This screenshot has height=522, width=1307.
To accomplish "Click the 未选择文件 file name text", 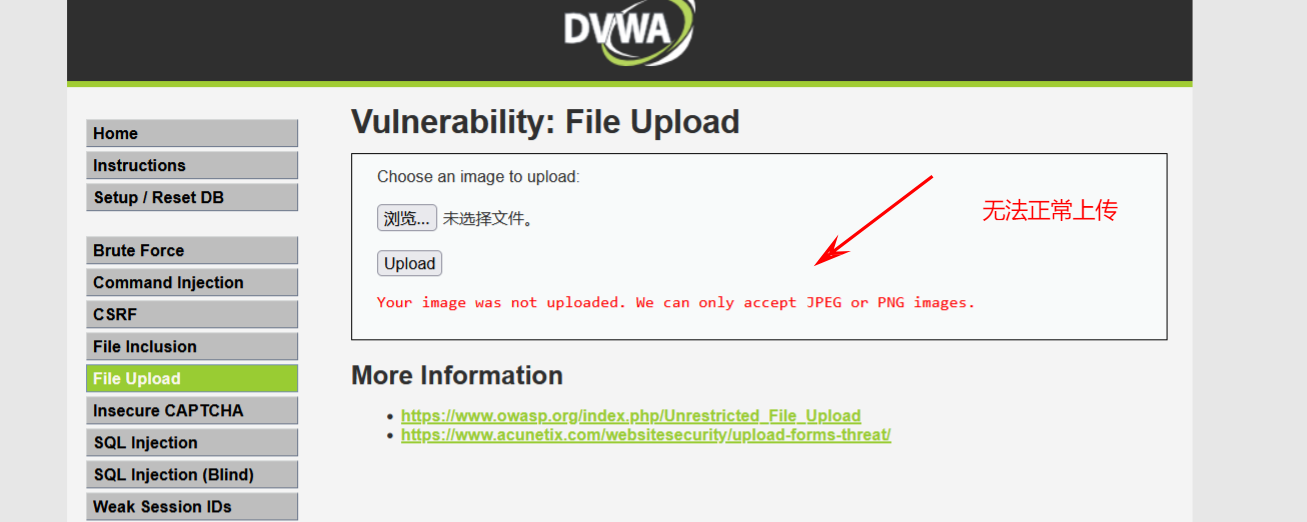I will coord(488,219).
